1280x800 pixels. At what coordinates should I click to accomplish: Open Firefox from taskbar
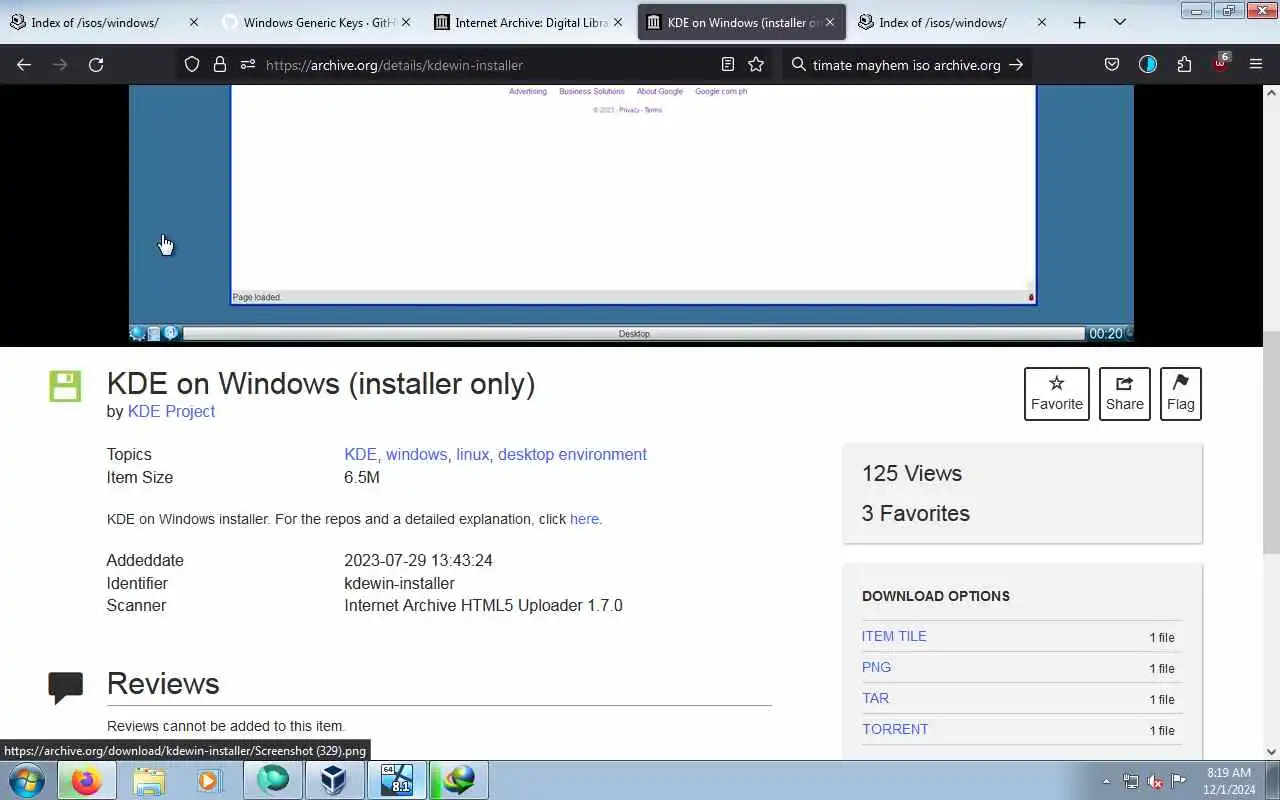(87, 780)
